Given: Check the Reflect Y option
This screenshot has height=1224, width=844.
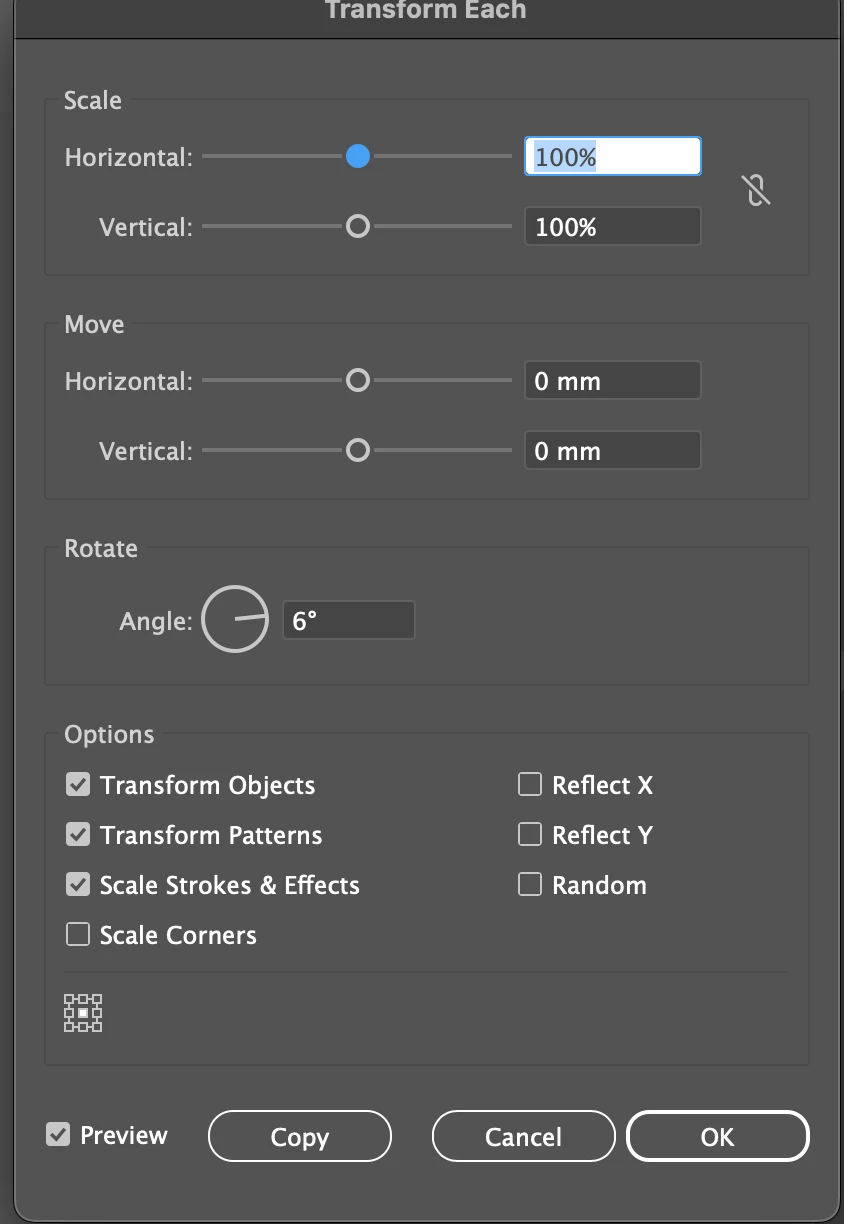Looking at the screenshot, I should (530, 835).
